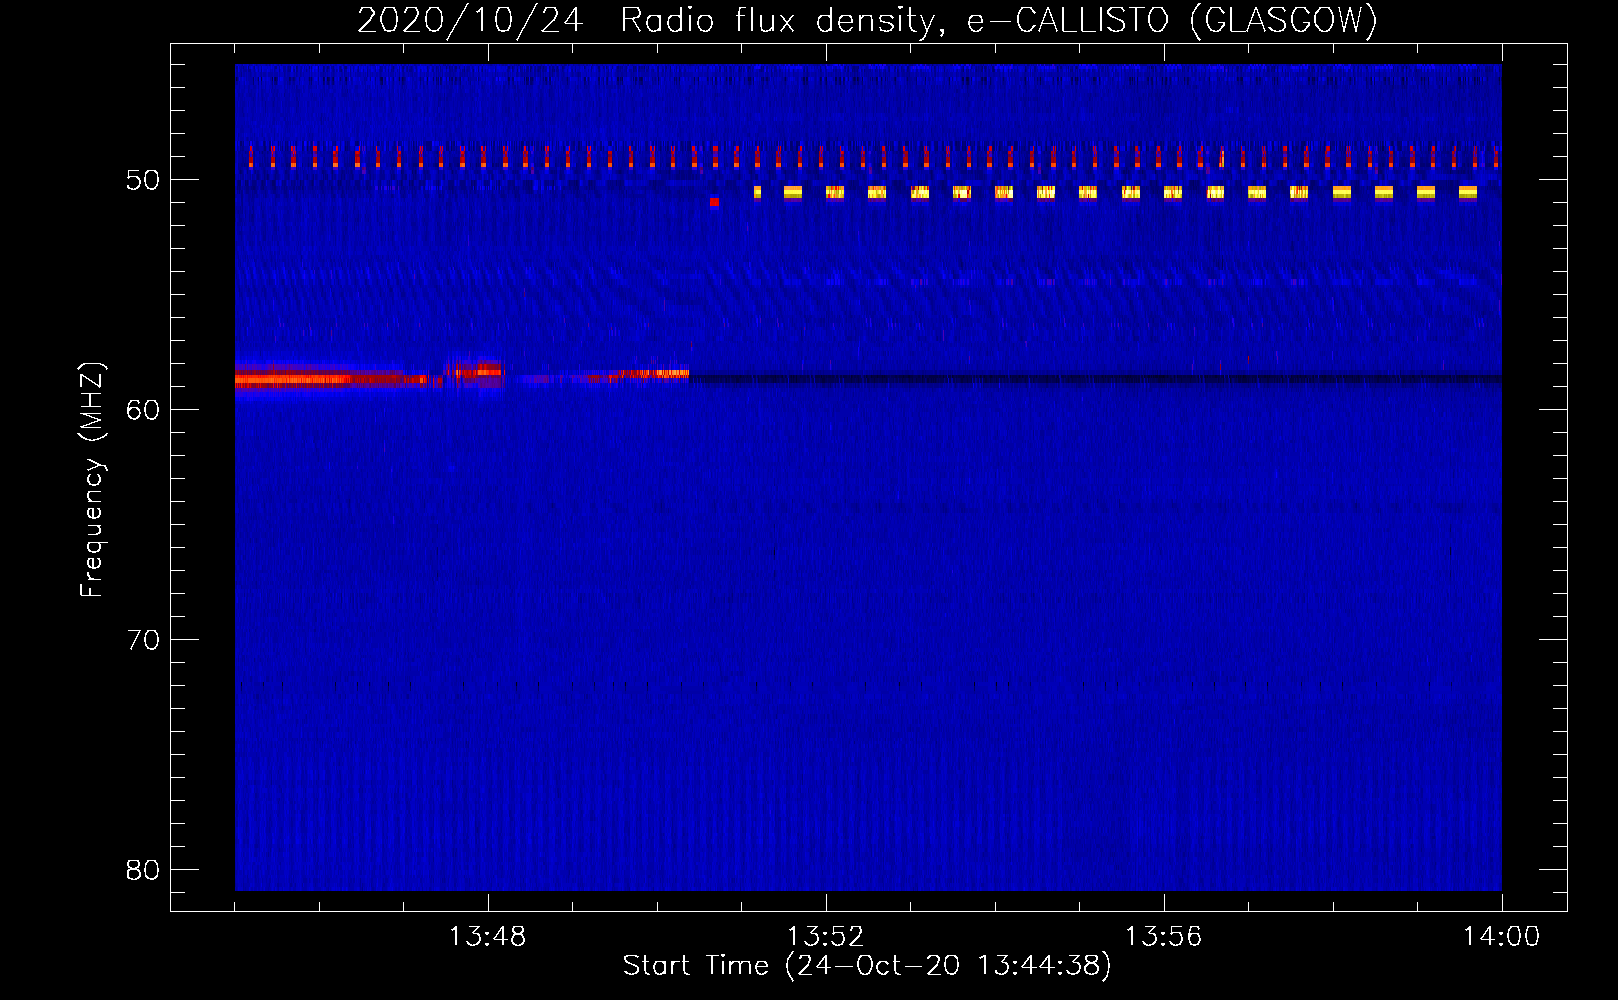This screenshot has height=1000, width=1618.
Task: Click the 80 frequency tick label
Action: click(x=143, y=870)
